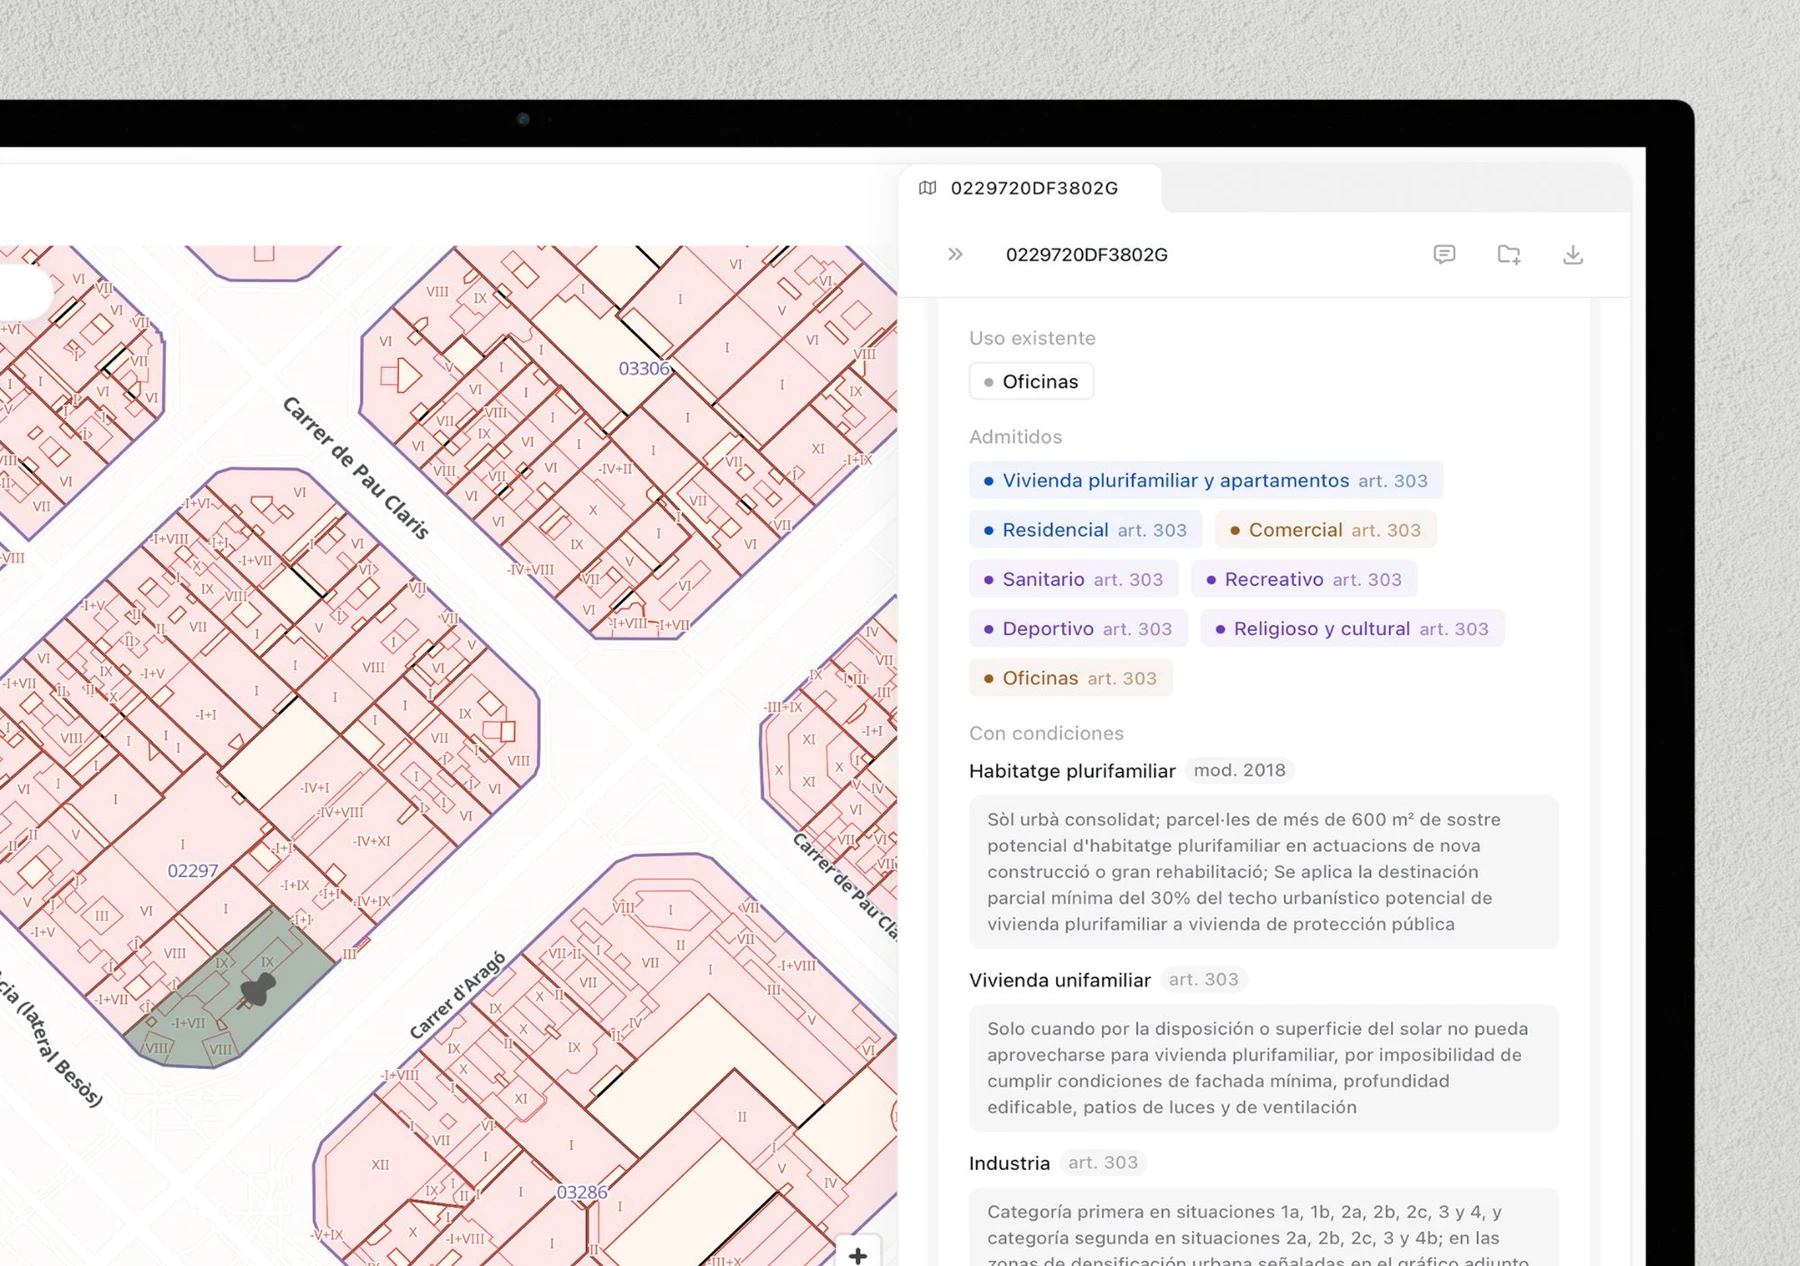Download the parcel report icon
Image resolution: width=1800 pixels, height=1266 pixels.
(x=1573, y=254)
